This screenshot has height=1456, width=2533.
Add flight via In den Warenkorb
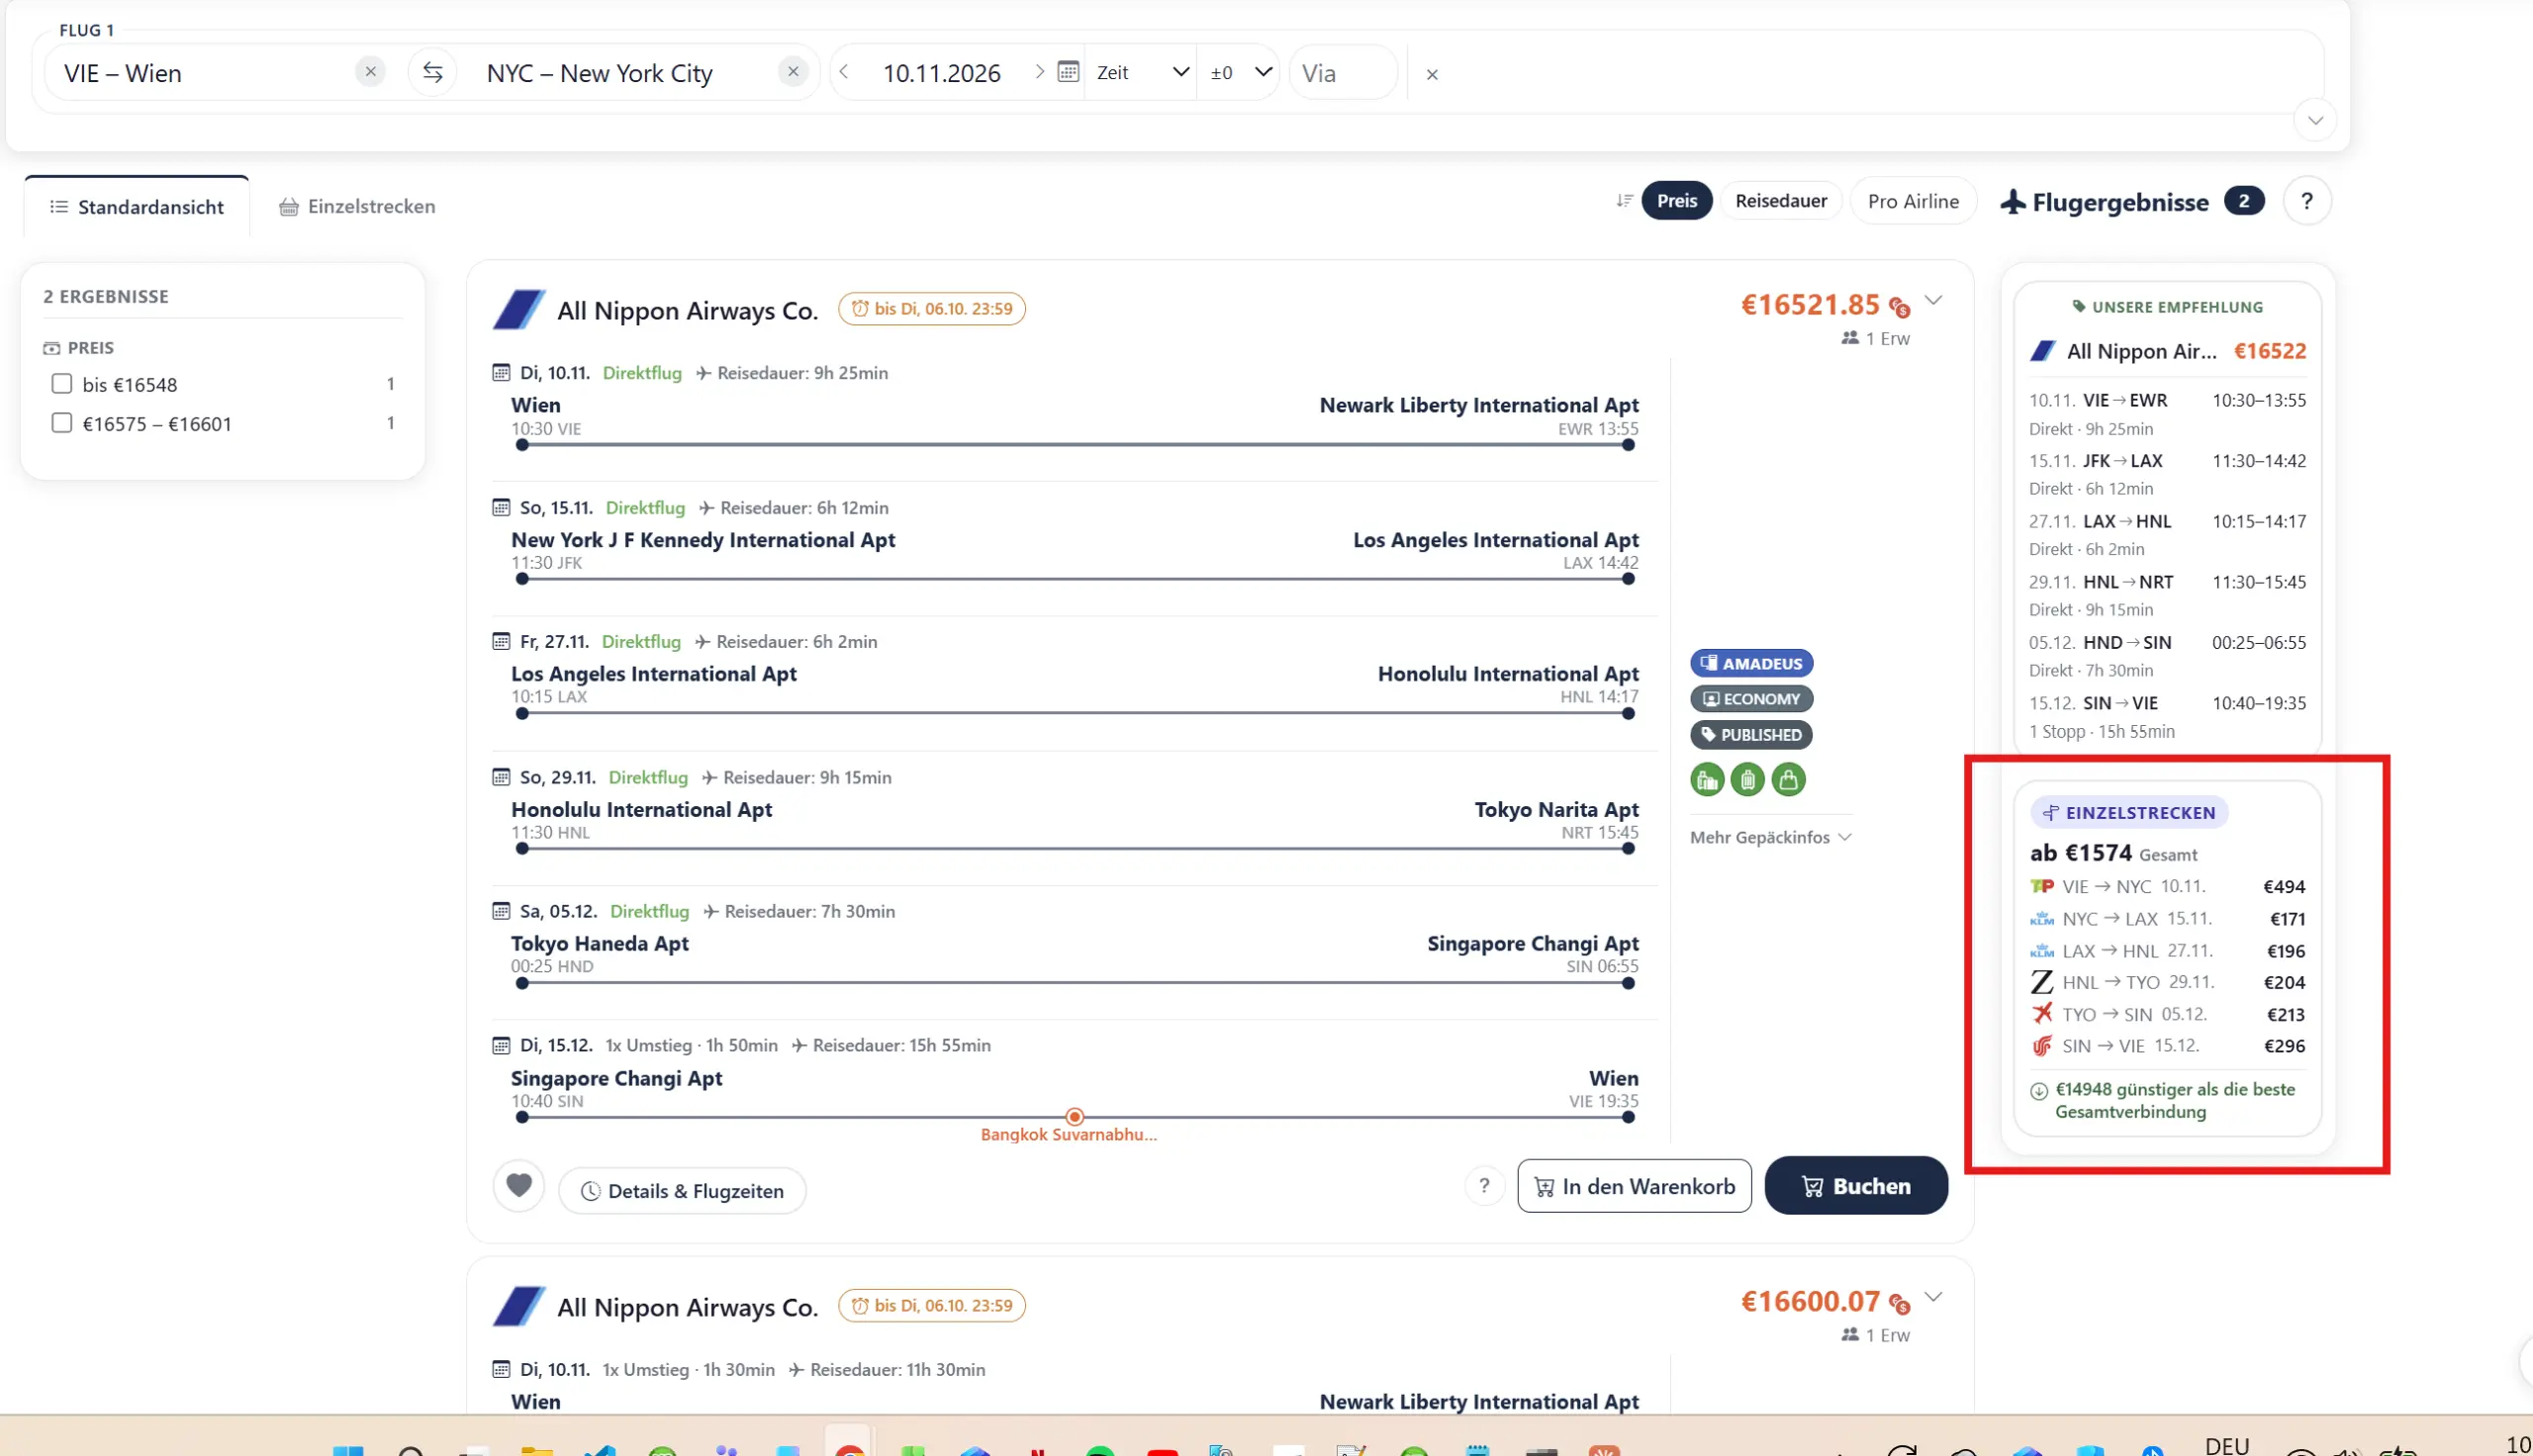1634,1186
